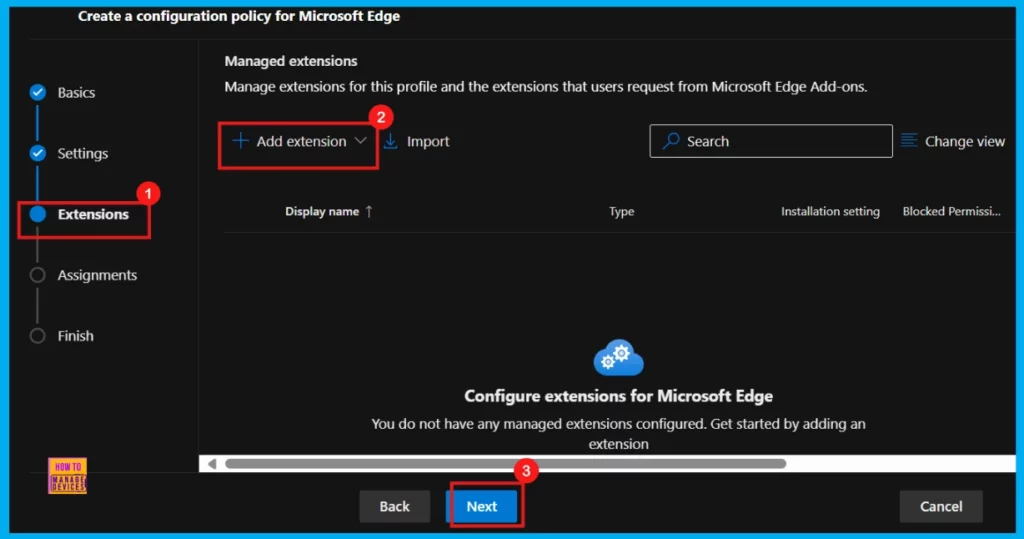The height and width of the screenshot is (539, 1024).
Task: Click the Cancel button
Action: [940, 506]
